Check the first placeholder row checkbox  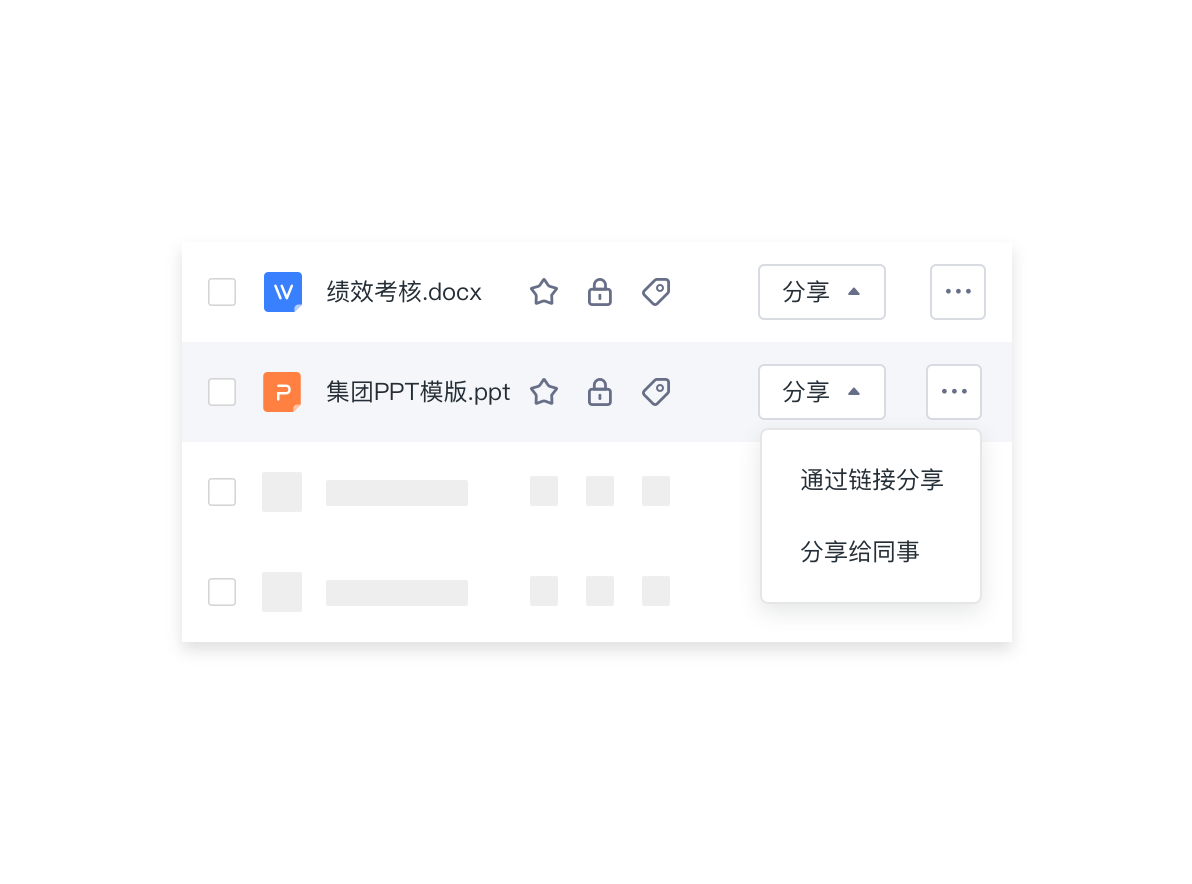coord(222,492)
